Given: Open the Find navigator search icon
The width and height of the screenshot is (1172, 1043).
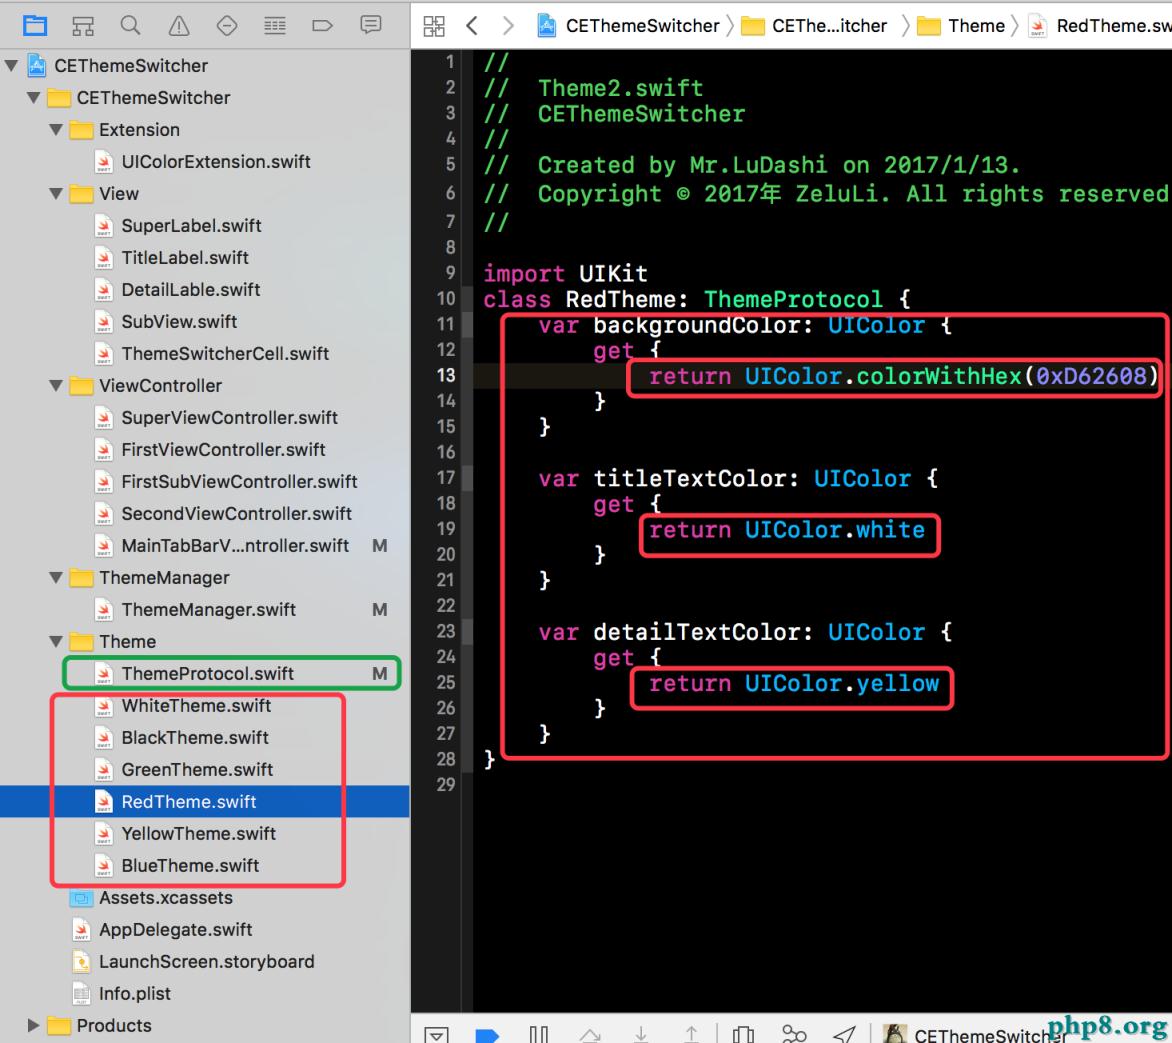Looking at the screenshot, I should point(130,26).
